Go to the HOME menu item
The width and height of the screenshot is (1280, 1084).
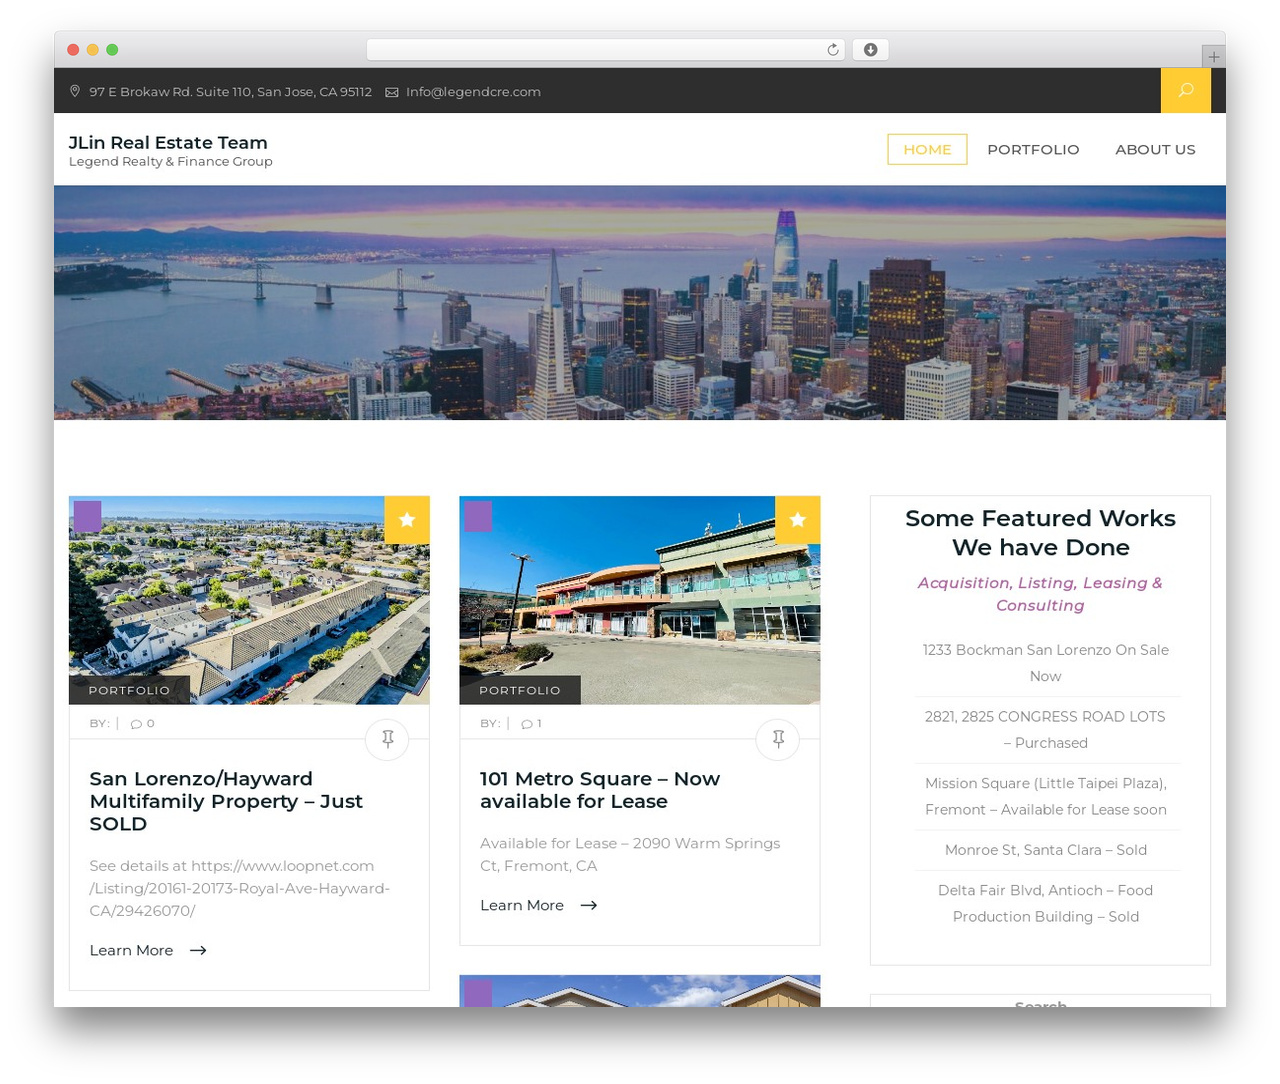(927, 149)
